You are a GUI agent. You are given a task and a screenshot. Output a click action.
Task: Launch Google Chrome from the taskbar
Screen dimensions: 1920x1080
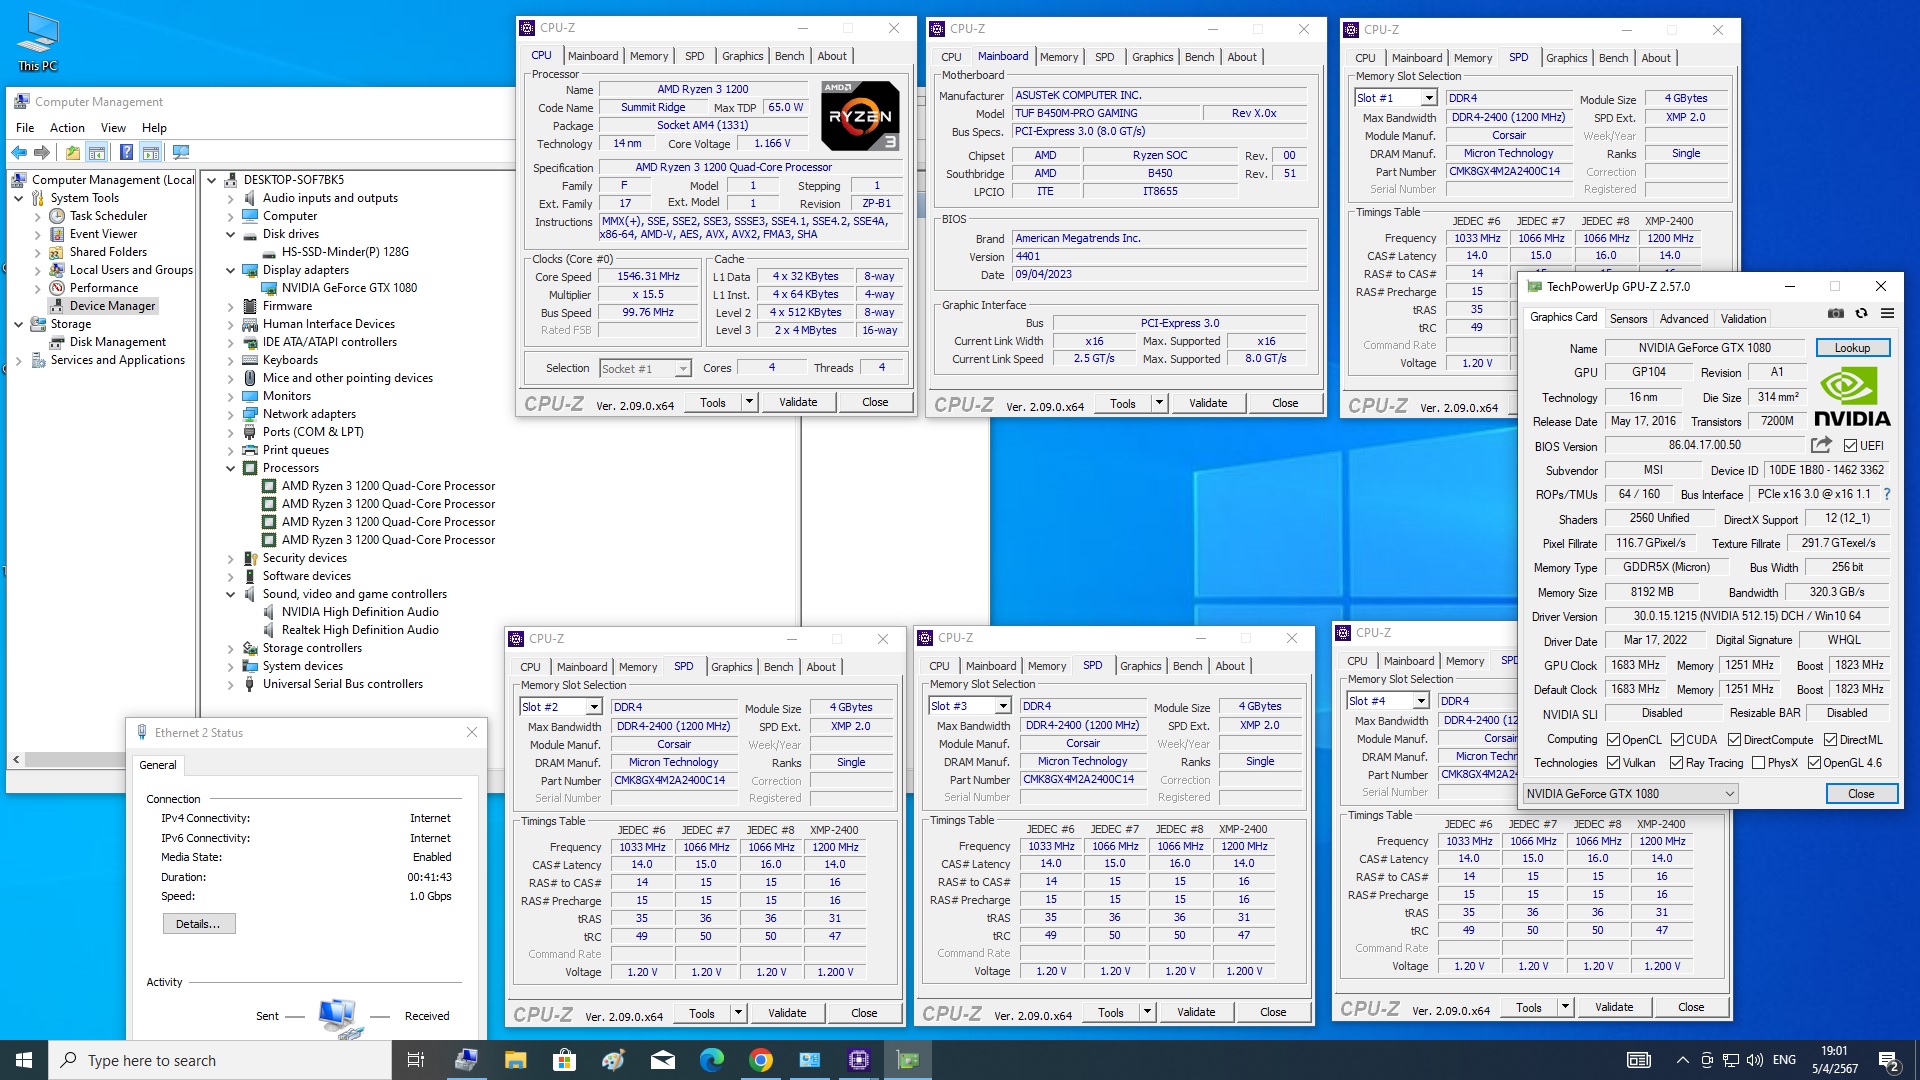click(761, 1060)
